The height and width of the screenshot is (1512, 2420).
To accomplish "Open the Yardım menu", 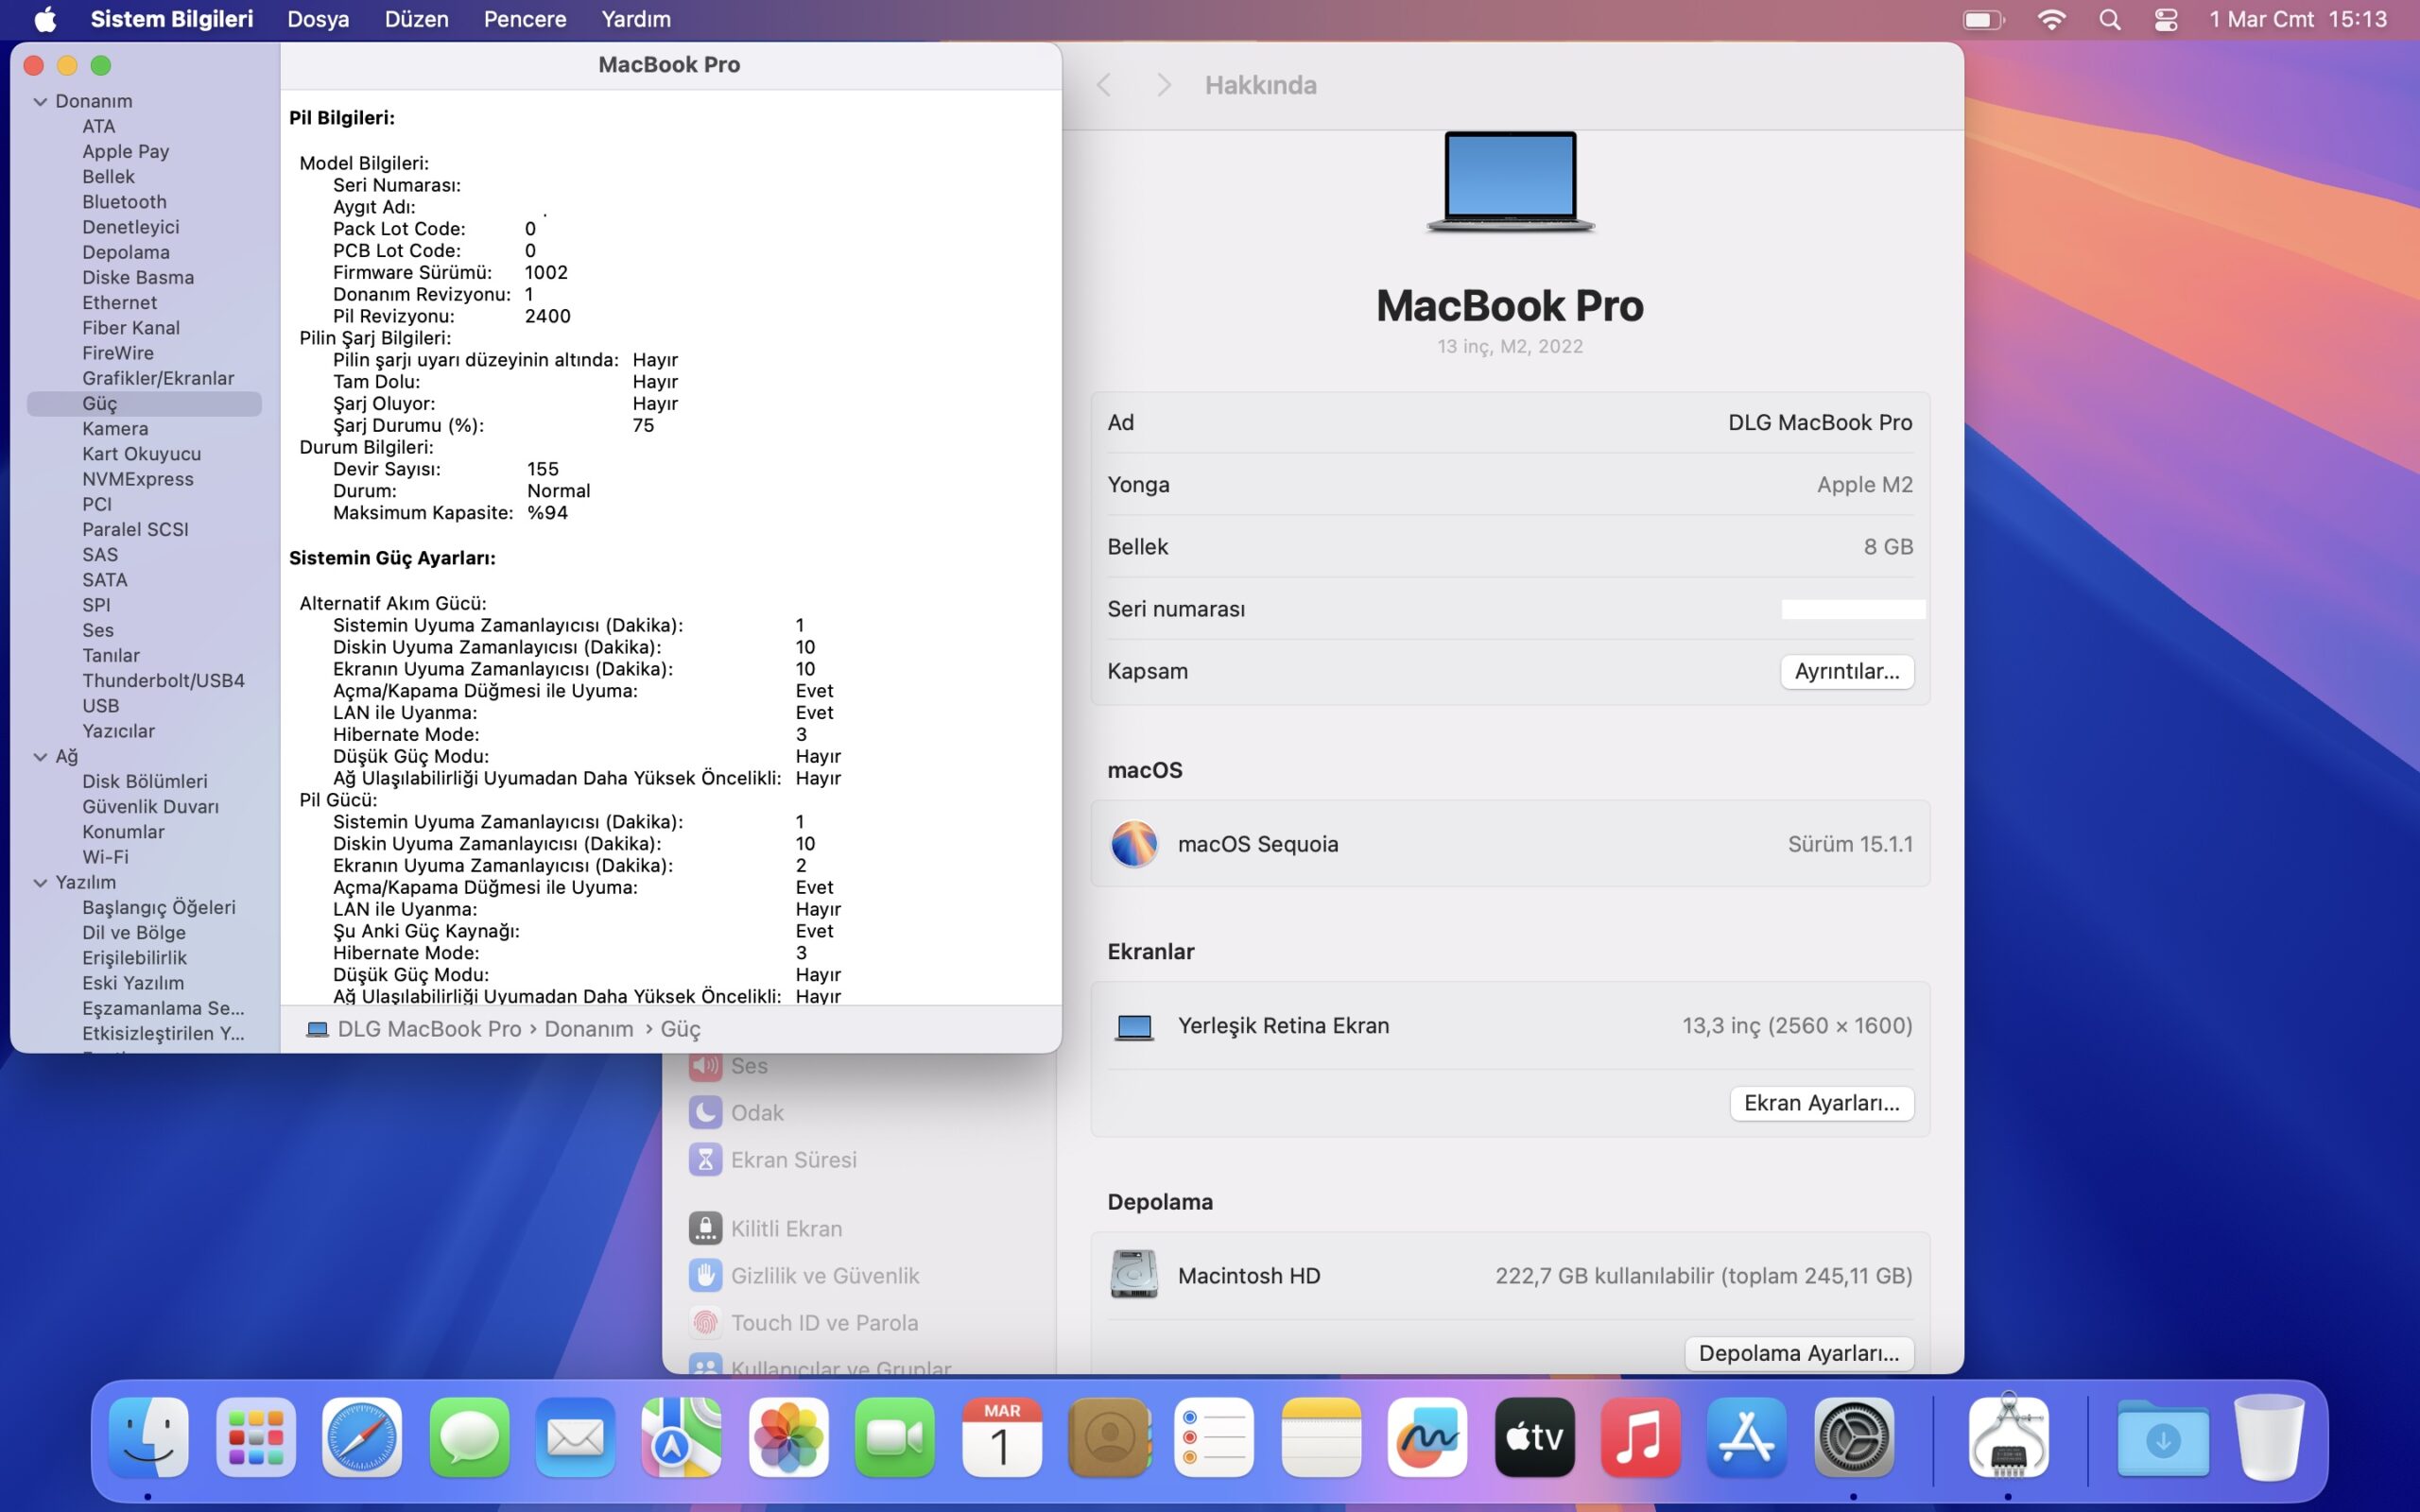I will [x=636, y=19].
